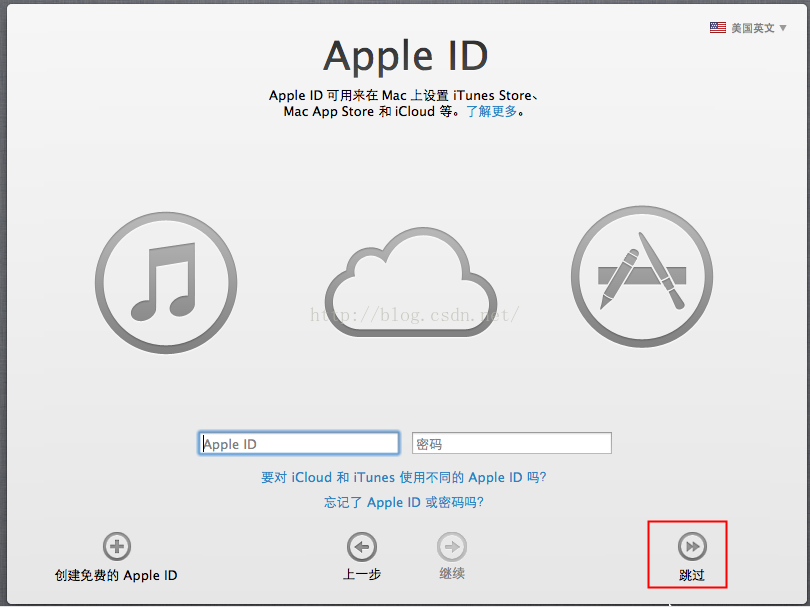810x608 pixels.
Task: Click the large Apple ID heading
Action: tap(405, 56)
